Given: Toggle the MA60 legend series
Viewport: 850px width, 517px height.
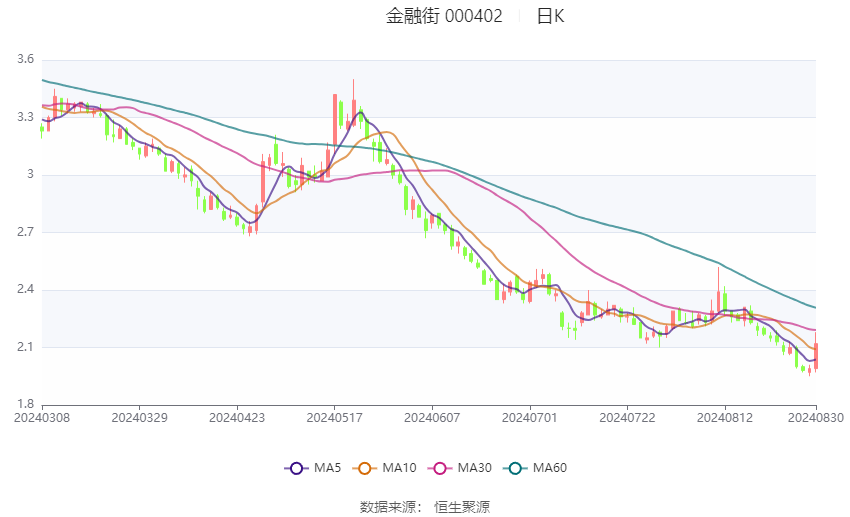Looking at the screenshot, I should point(535,468).
